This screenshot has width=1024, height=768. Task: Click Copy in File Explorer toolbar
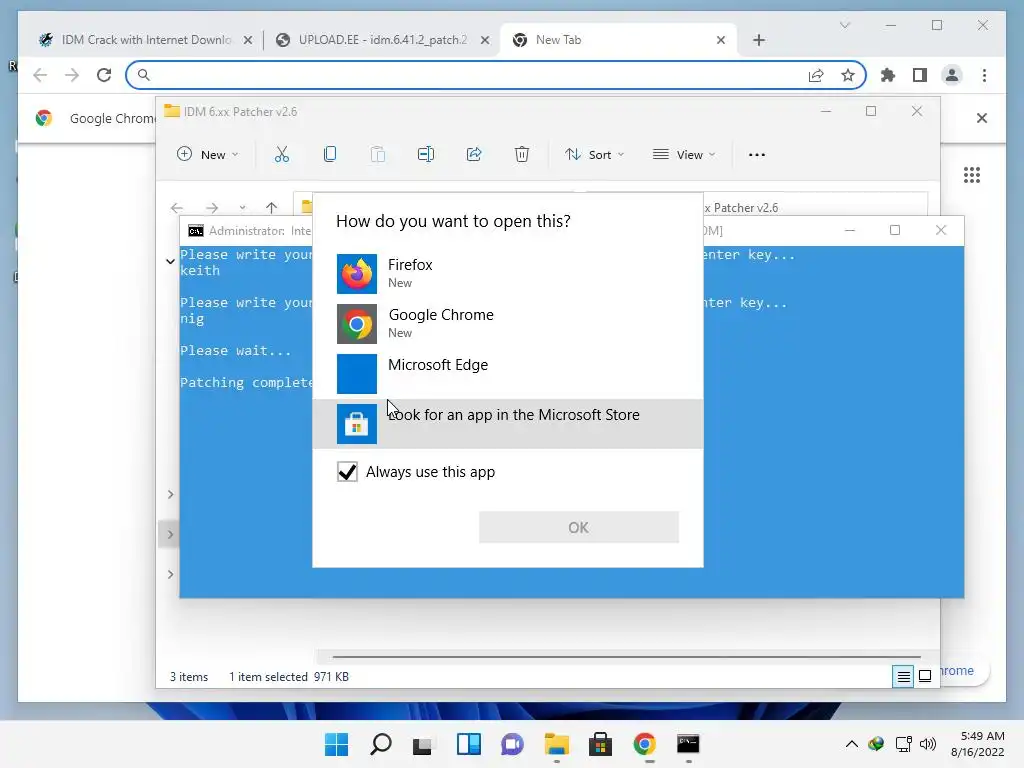tap(330, 155)
